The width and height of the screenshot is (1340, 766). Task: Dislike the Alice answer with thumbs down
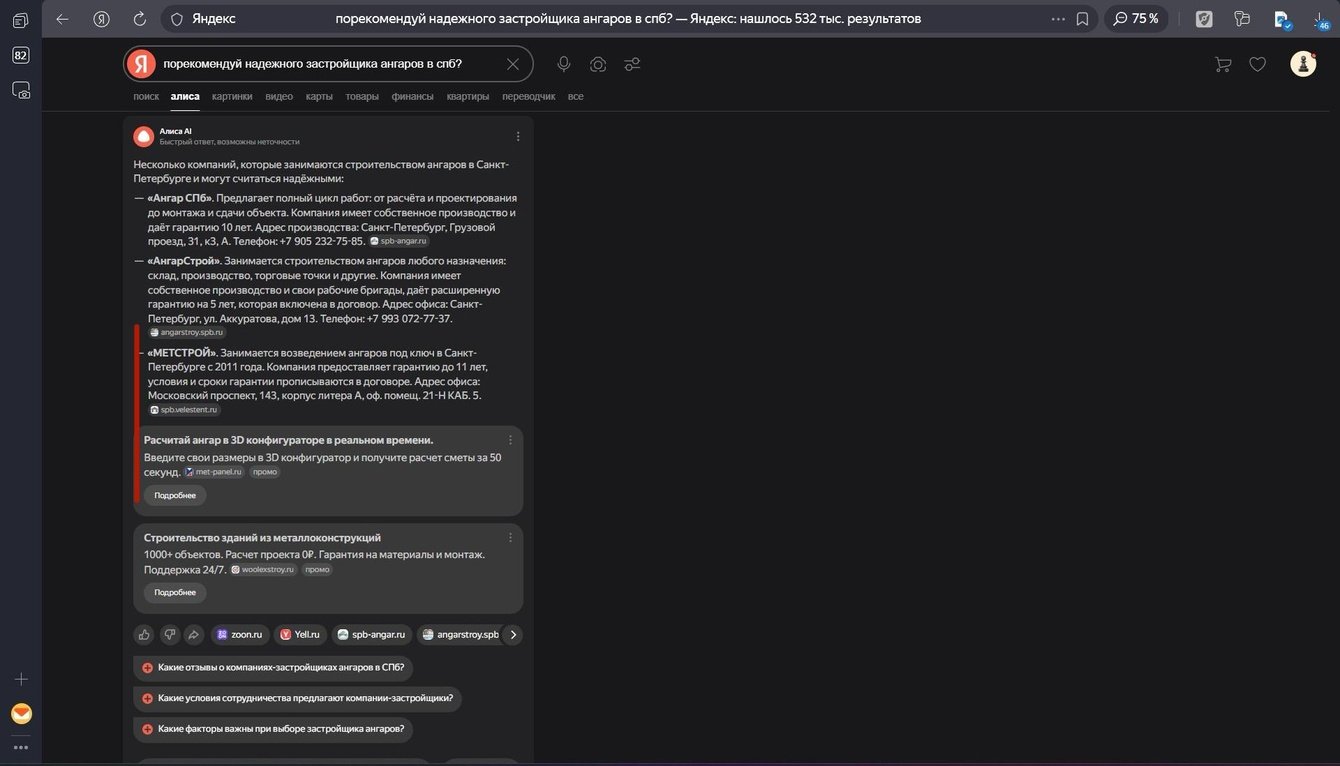[169, 634]
